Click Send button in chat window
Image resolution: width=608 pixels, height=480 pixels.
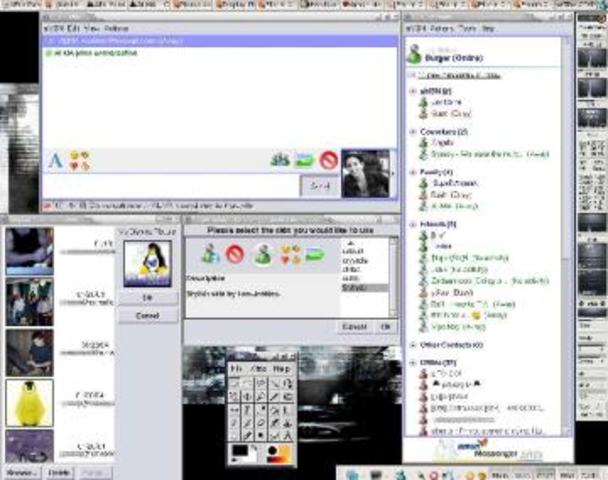point(320,186)
